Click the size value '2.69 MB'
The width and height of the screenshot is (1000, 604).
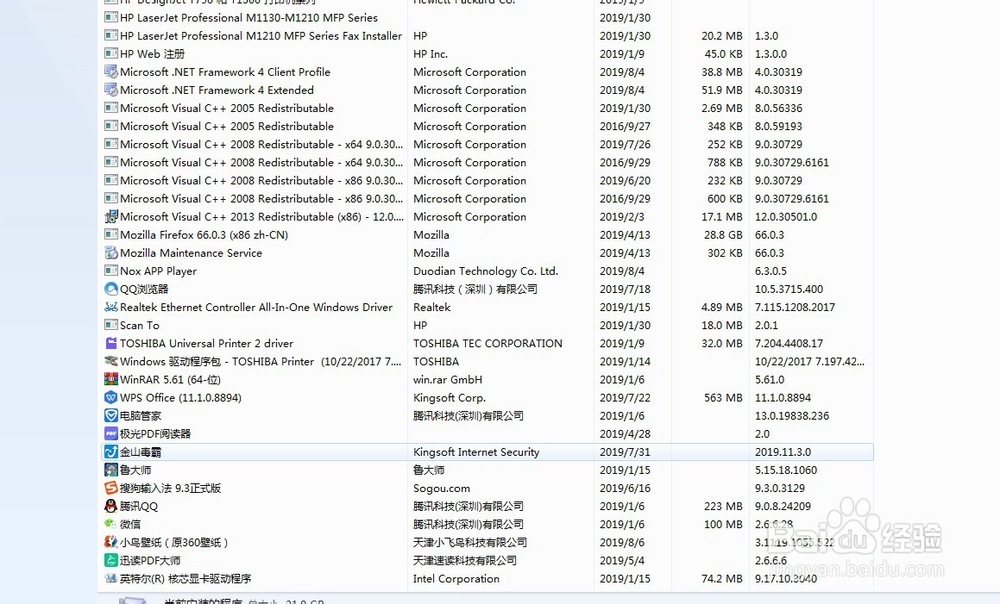722,108
